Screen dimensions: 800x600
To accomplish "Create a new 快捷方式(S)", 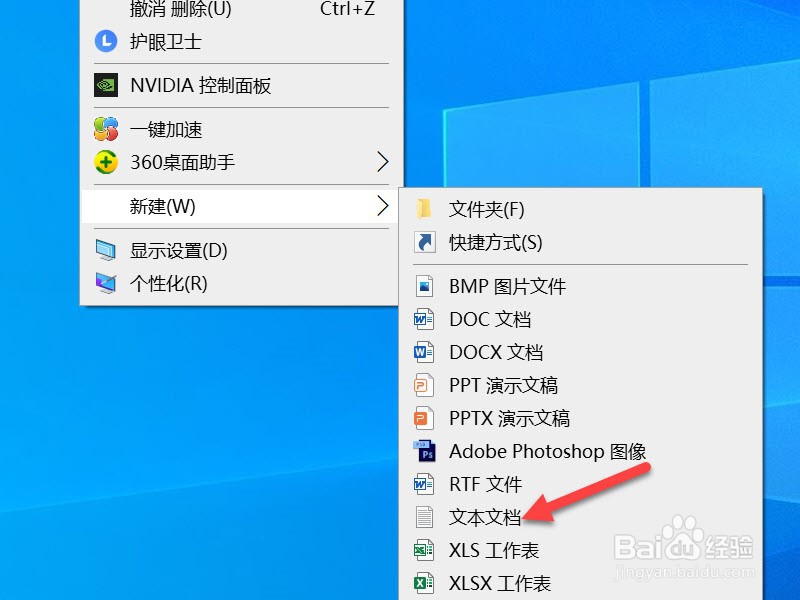I will [581, 242].
